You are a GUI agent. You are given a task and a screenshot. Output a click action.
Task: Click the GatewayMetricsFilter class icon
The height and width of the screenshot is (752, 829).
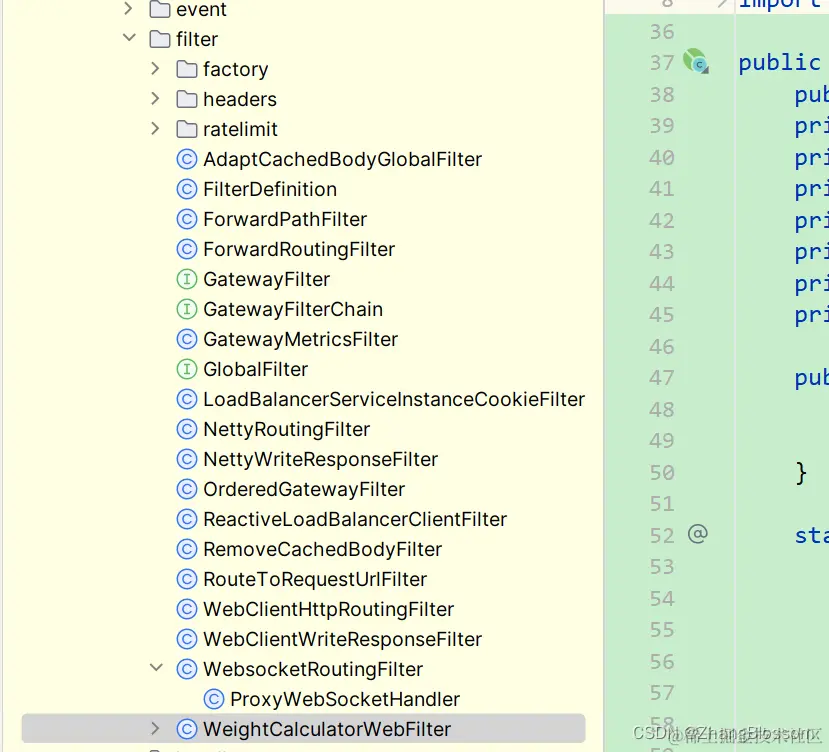(187, 339)
